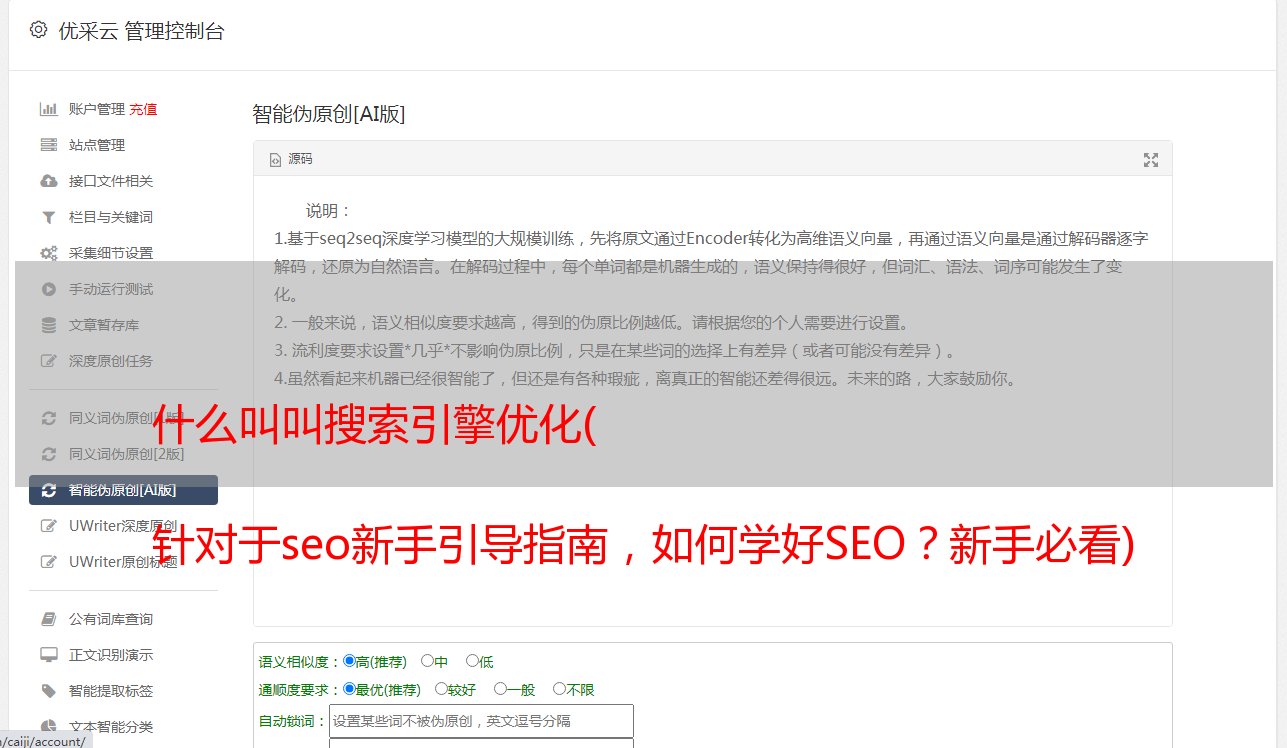
Task: Open 账户管理 bar chart icon
Action: pyautogui.click(x=48, y=109)
